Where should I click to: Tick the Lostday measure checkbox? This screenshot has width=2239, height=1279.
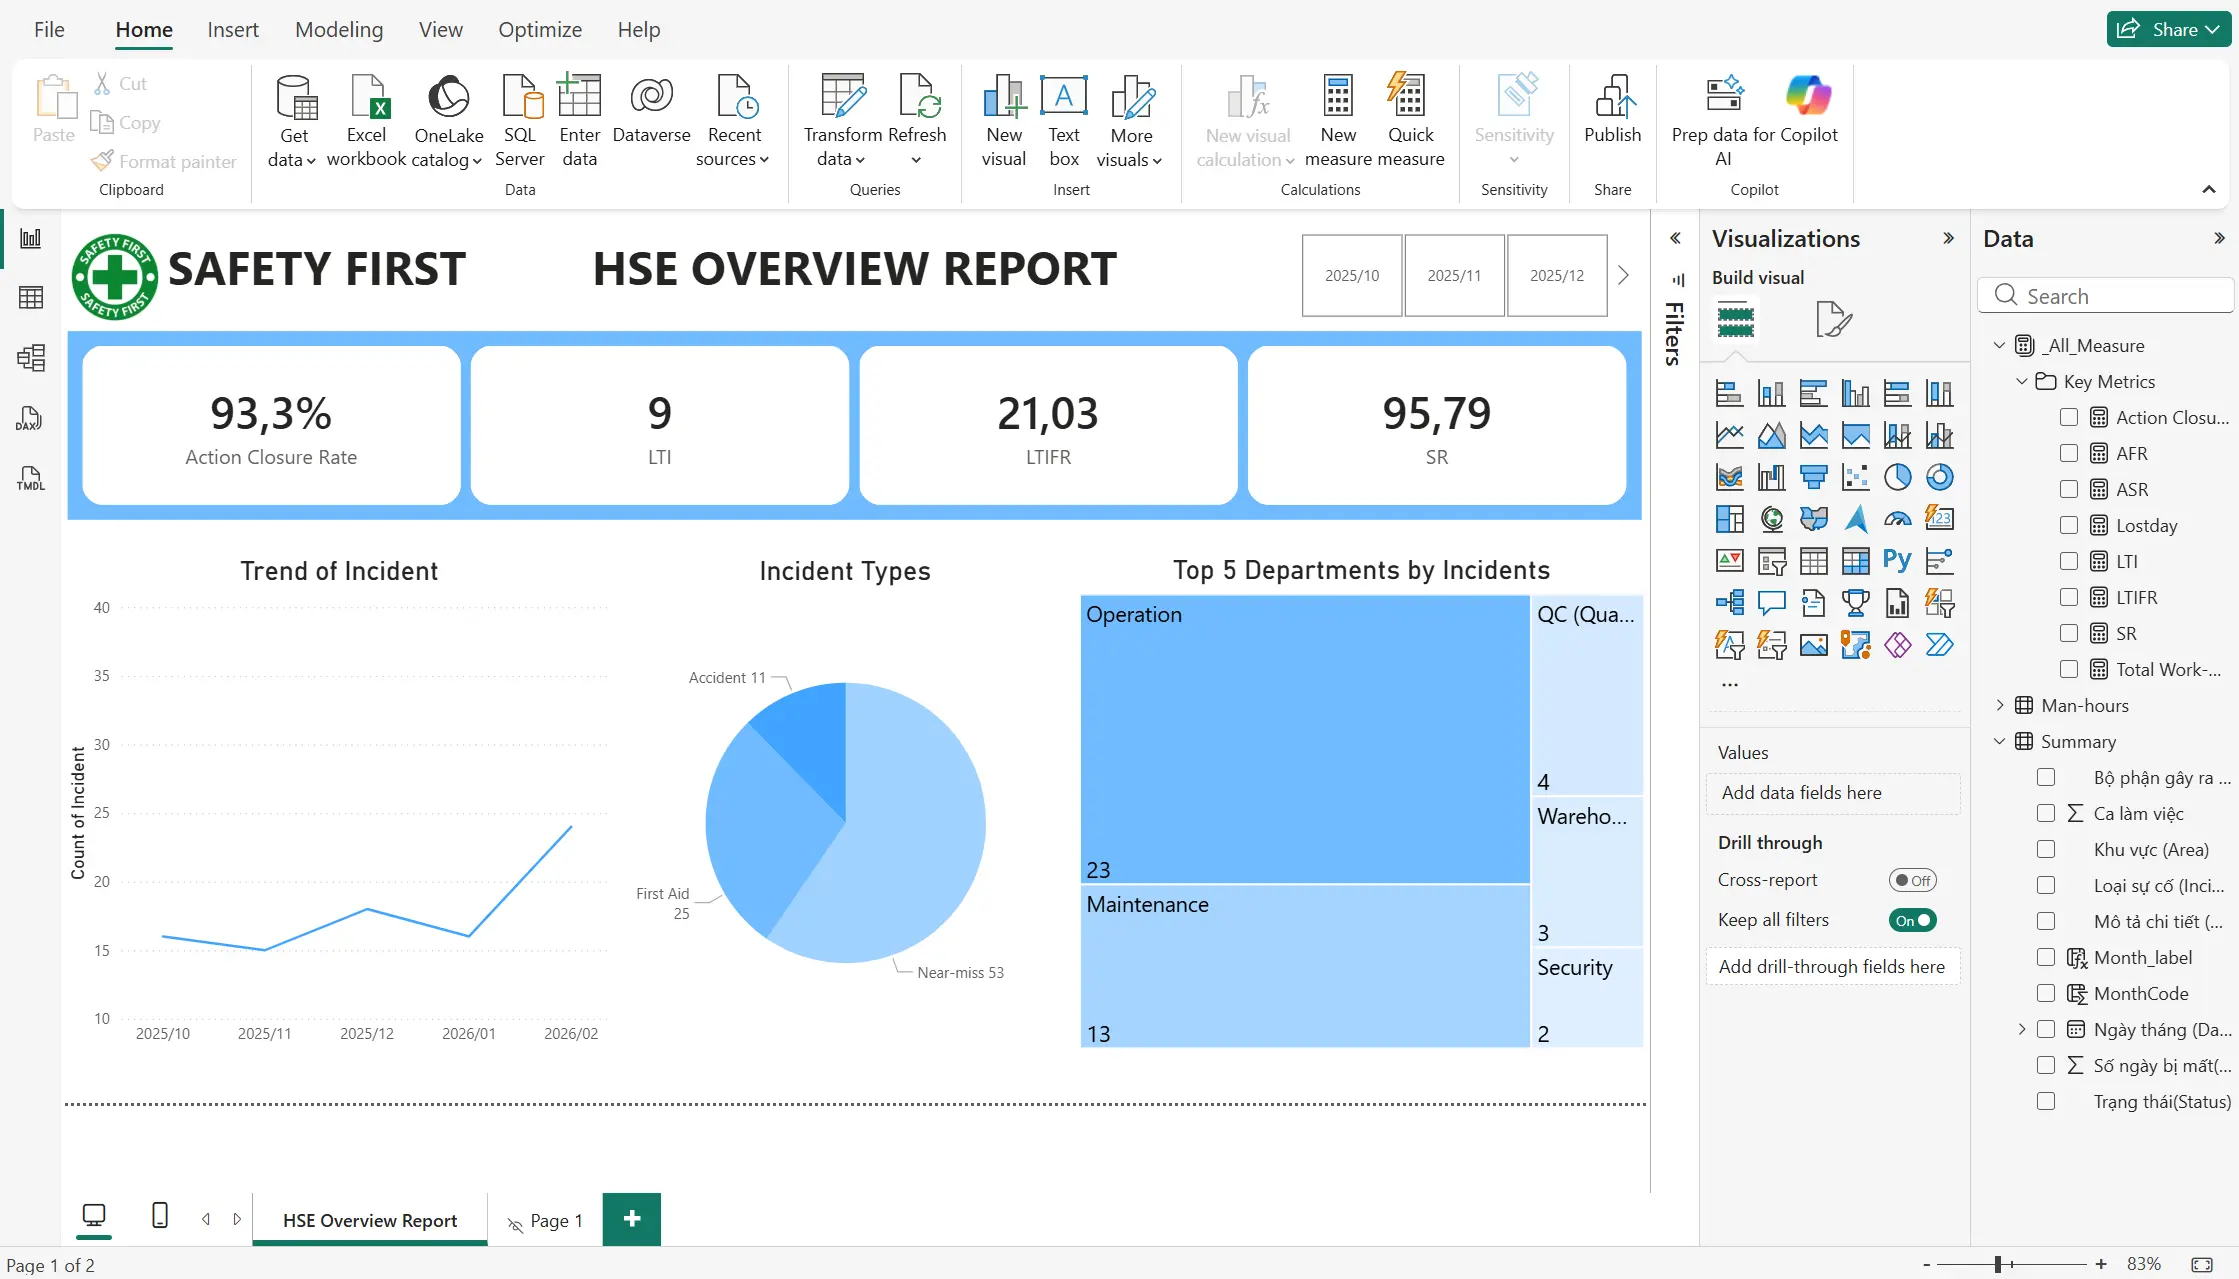(2069, 525)
